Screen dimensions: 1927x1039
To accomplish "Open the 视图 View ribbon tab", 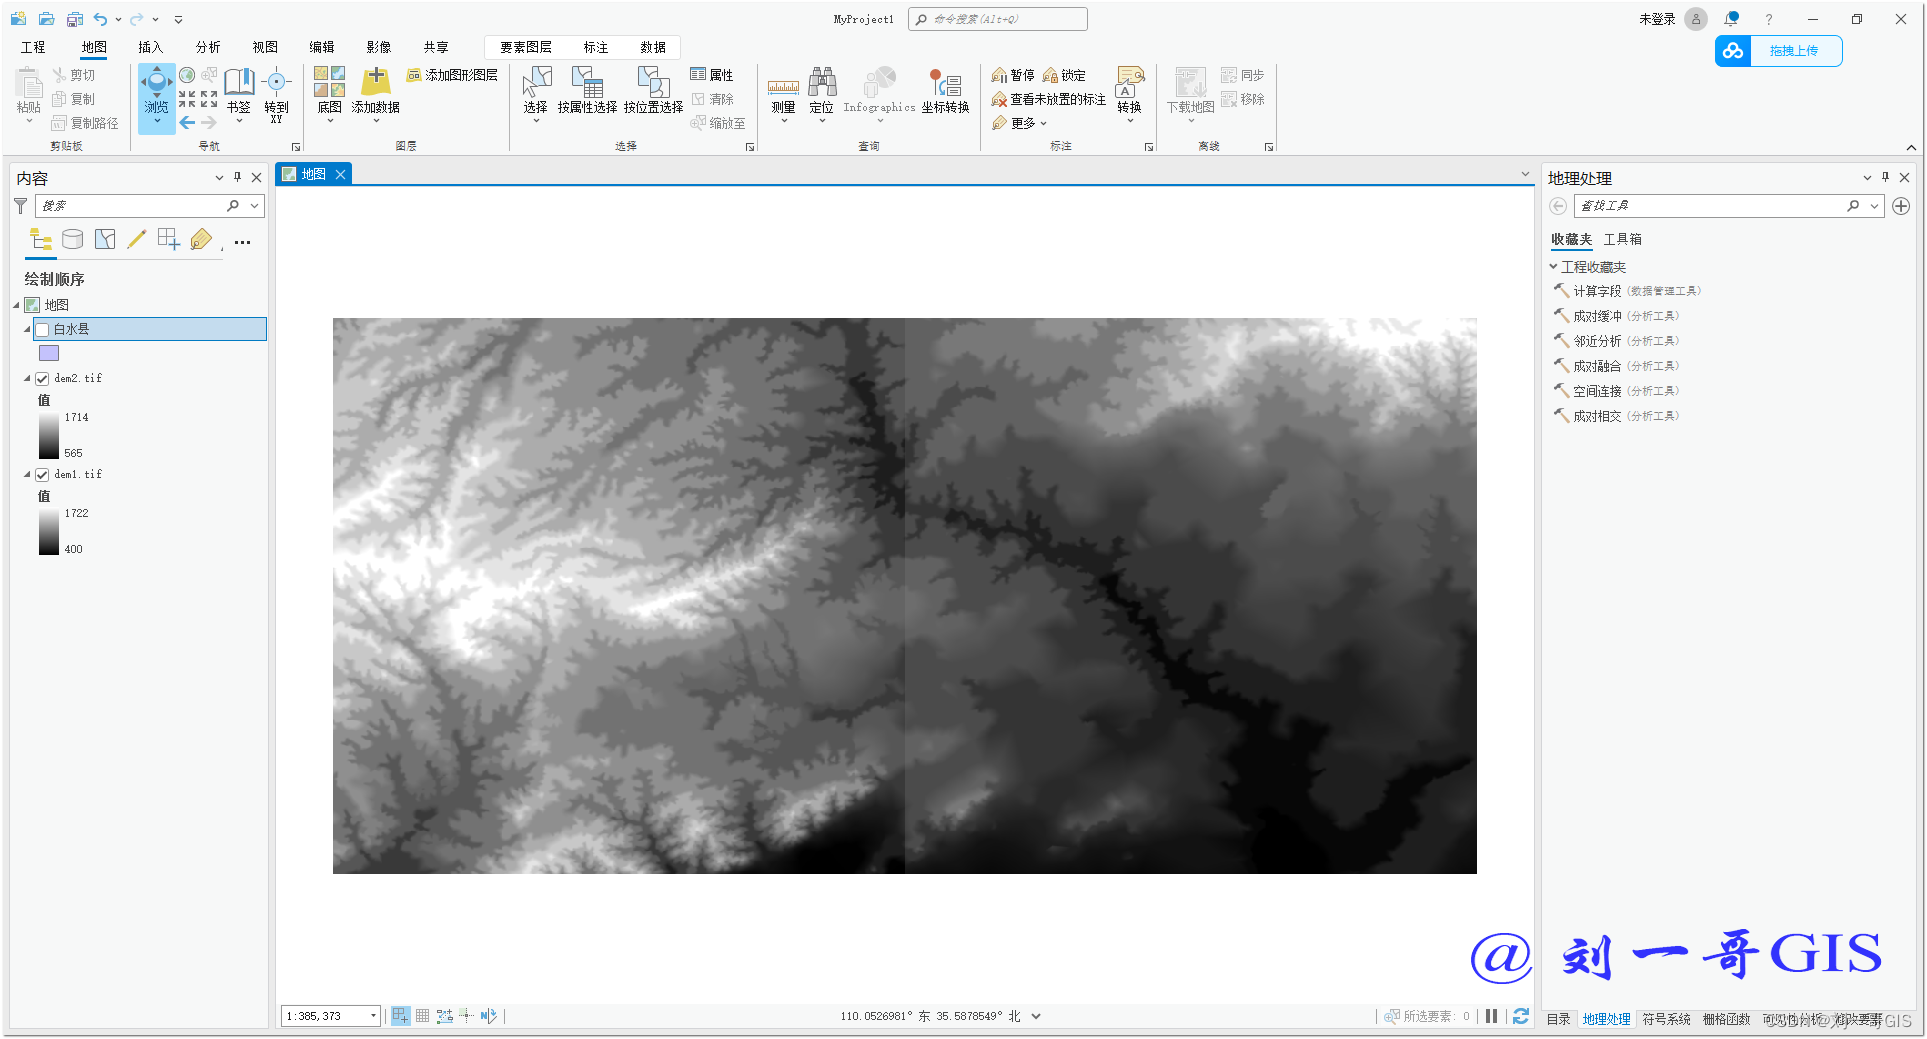I will coord(265,47).
